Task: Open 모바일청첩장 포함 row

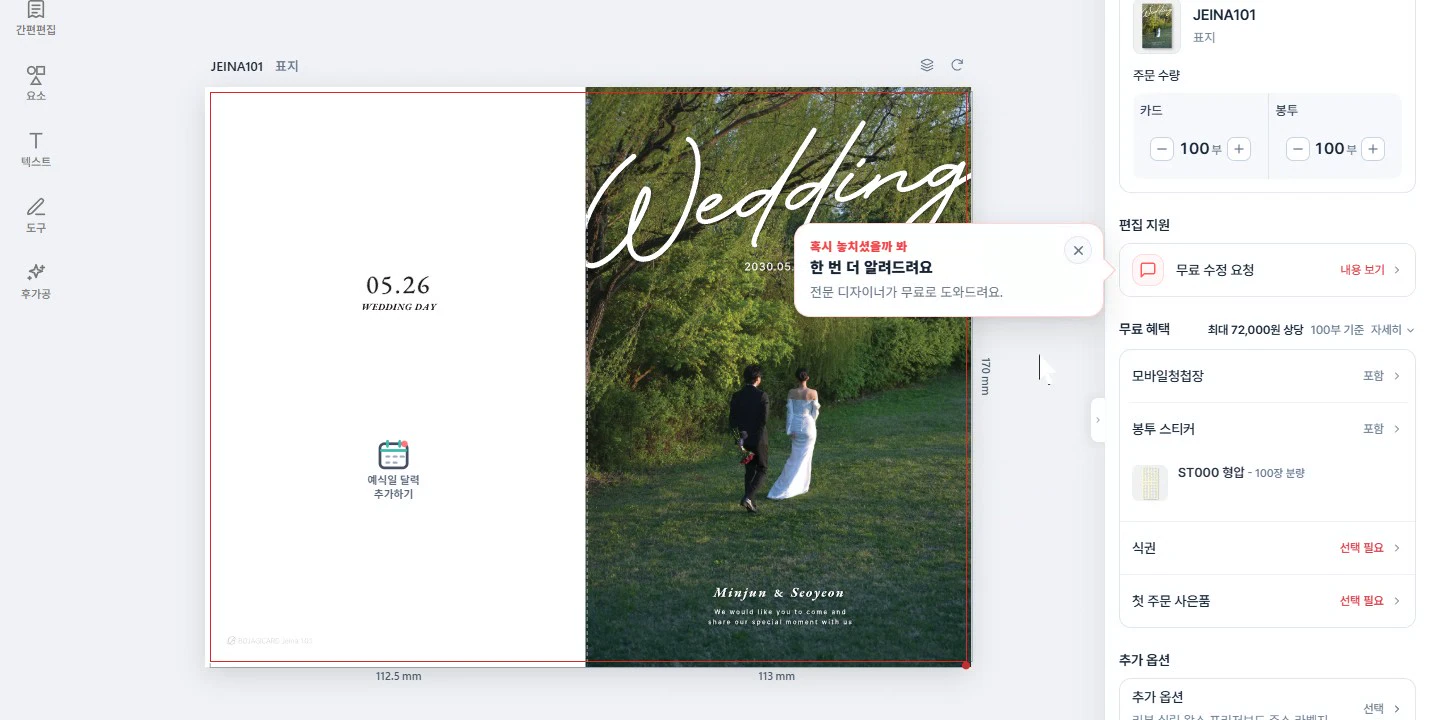Action: 1267,376
